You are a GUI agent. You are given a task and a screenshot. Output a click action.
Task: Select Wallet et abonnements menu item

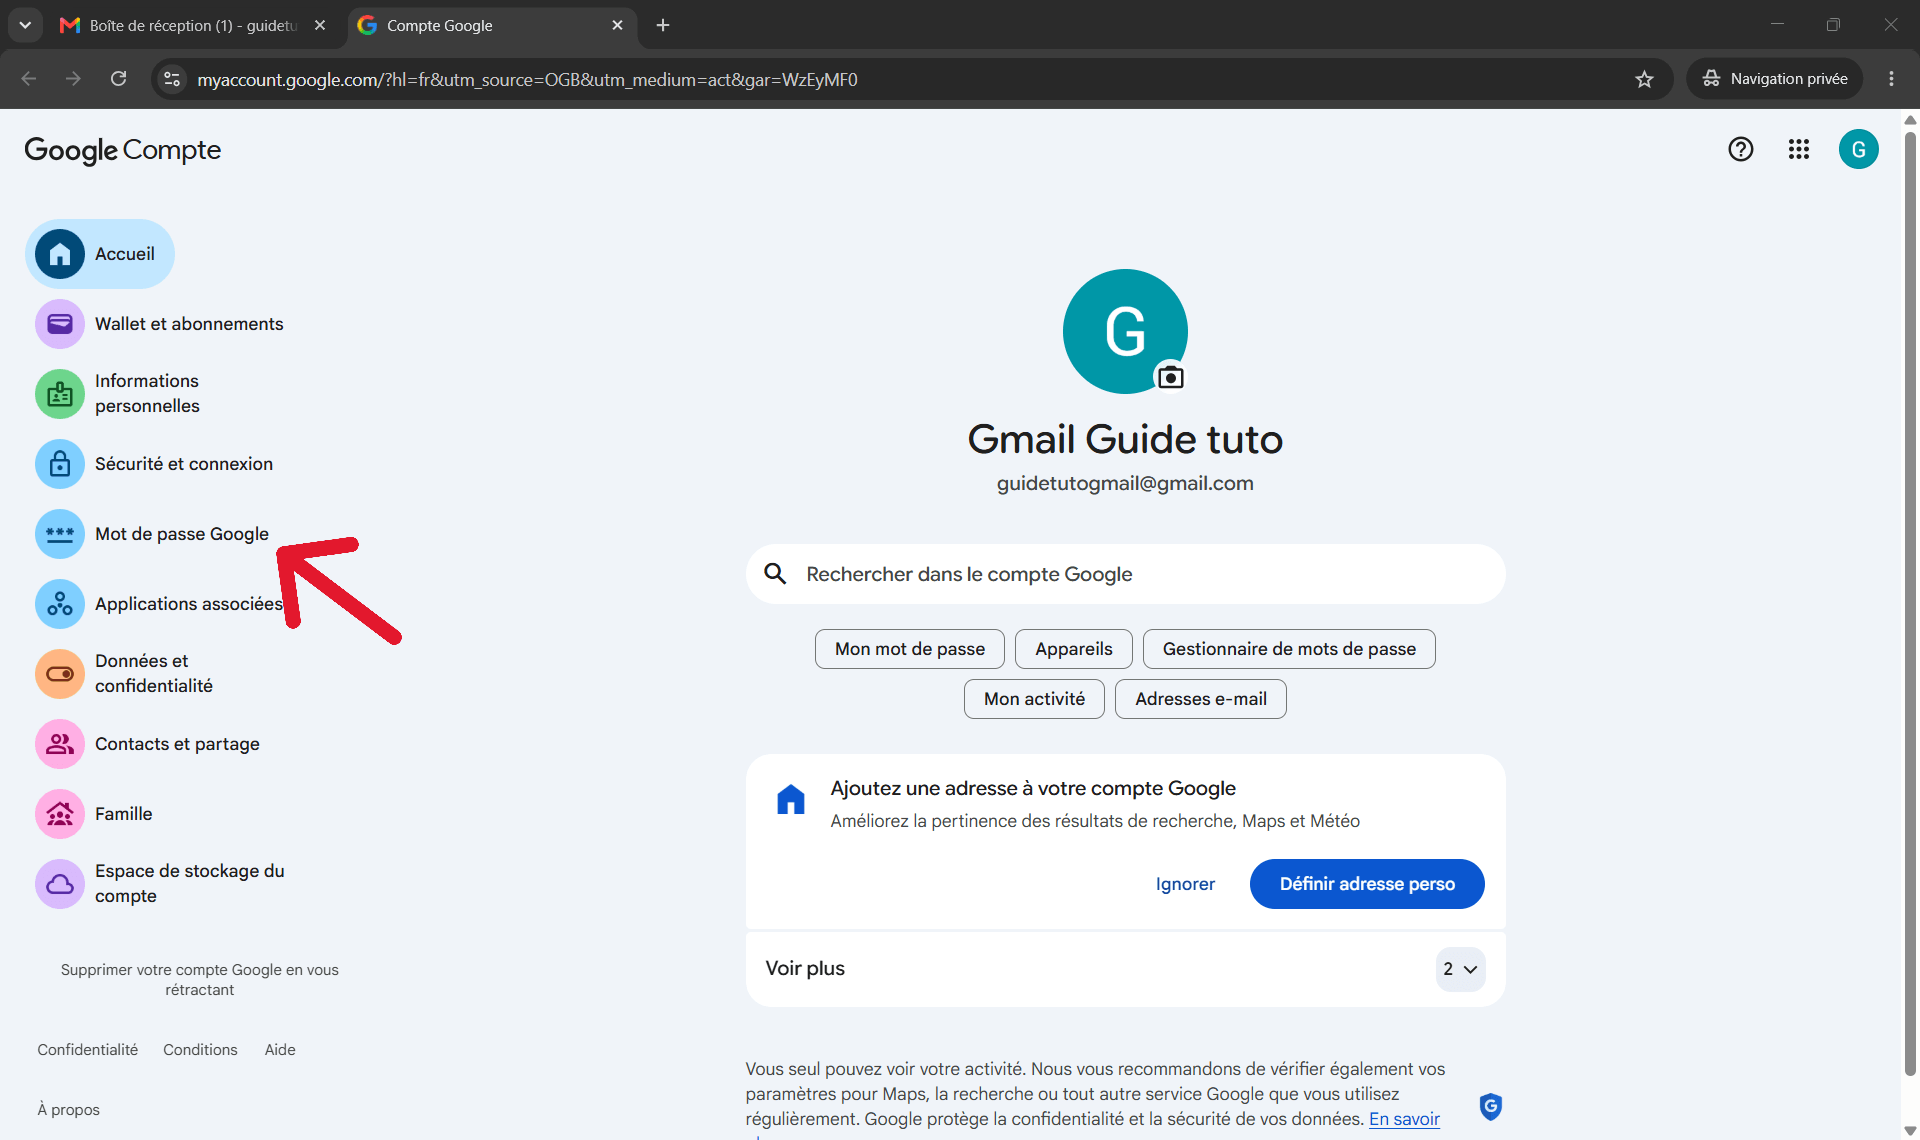(x=160, y=324)
